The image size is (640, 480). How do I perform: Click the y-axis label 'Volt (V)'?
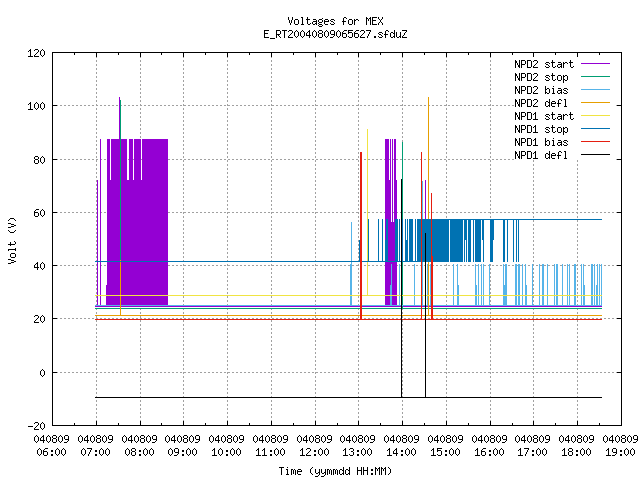click(x=12, y=240)
